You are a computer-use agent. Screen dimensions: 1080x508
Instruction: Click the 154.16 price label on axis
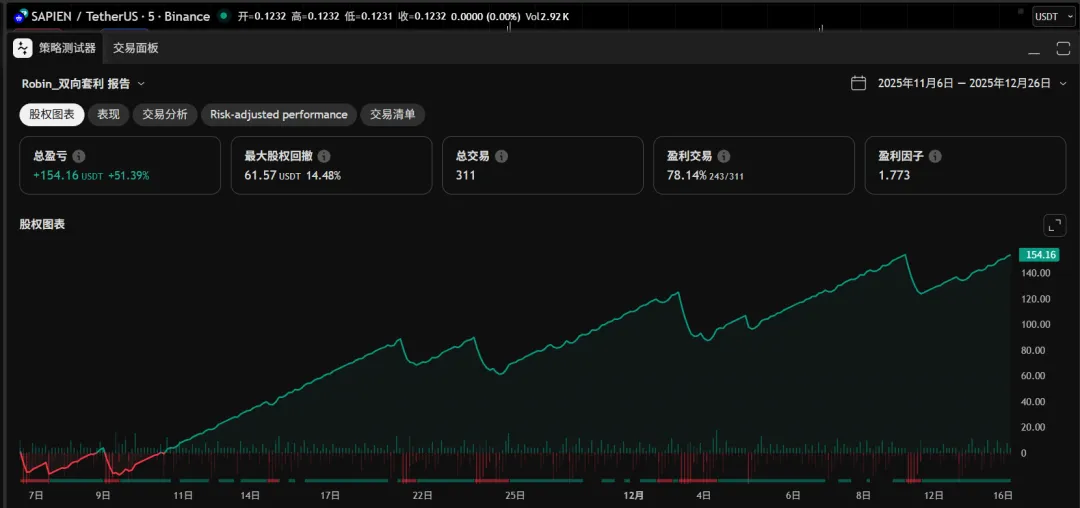(x=1042, y=255)
